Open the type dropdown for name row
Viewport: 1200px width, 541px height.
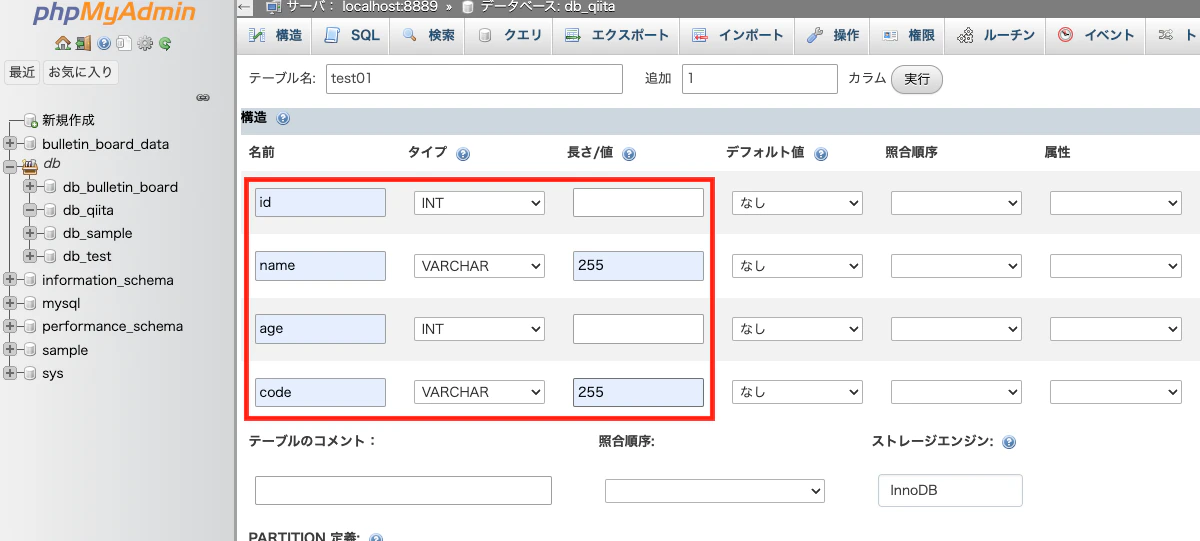tap(479, 266)
